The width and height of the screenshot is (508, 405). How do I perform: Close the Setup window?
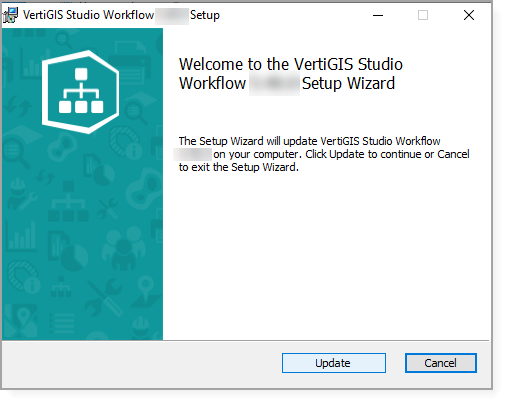tap(469, 15)
